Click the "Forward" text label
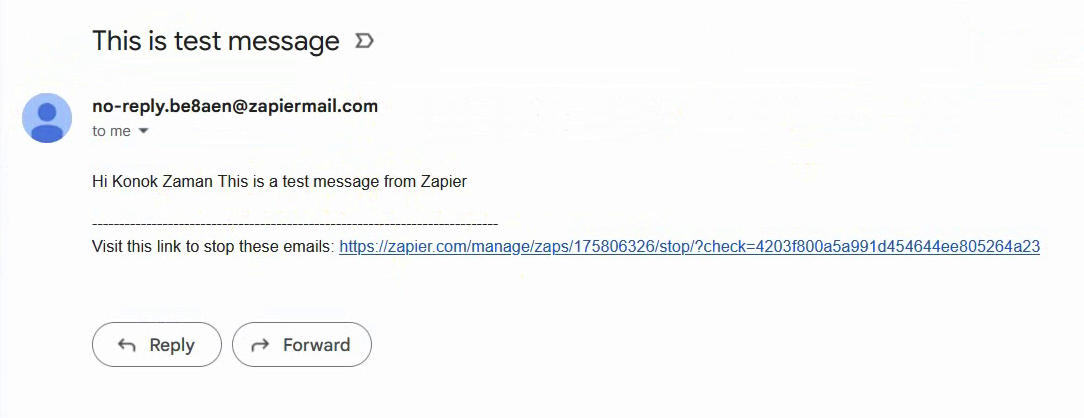Image resolution: width=1084 pixels, height=418 pixels. point(316,345)
